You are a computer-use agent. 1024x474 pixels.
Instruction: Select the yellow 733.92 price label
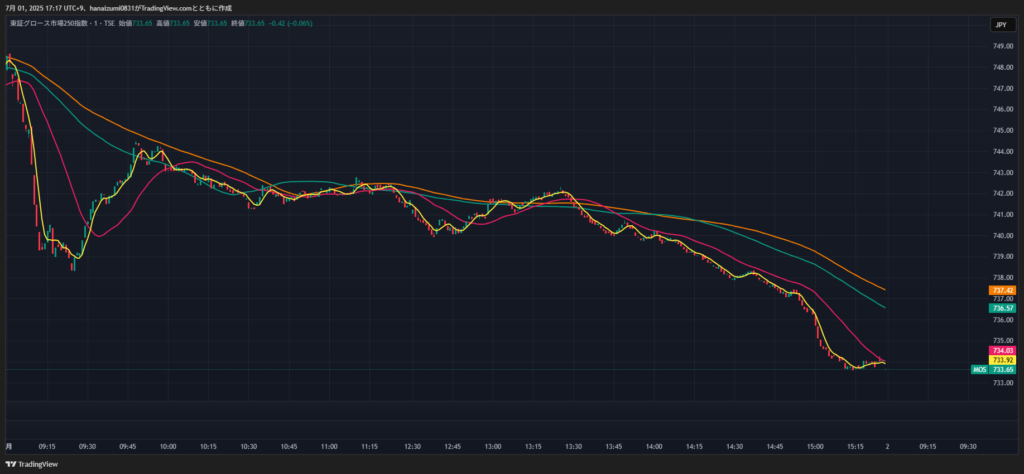click(x=1002, y=360)
